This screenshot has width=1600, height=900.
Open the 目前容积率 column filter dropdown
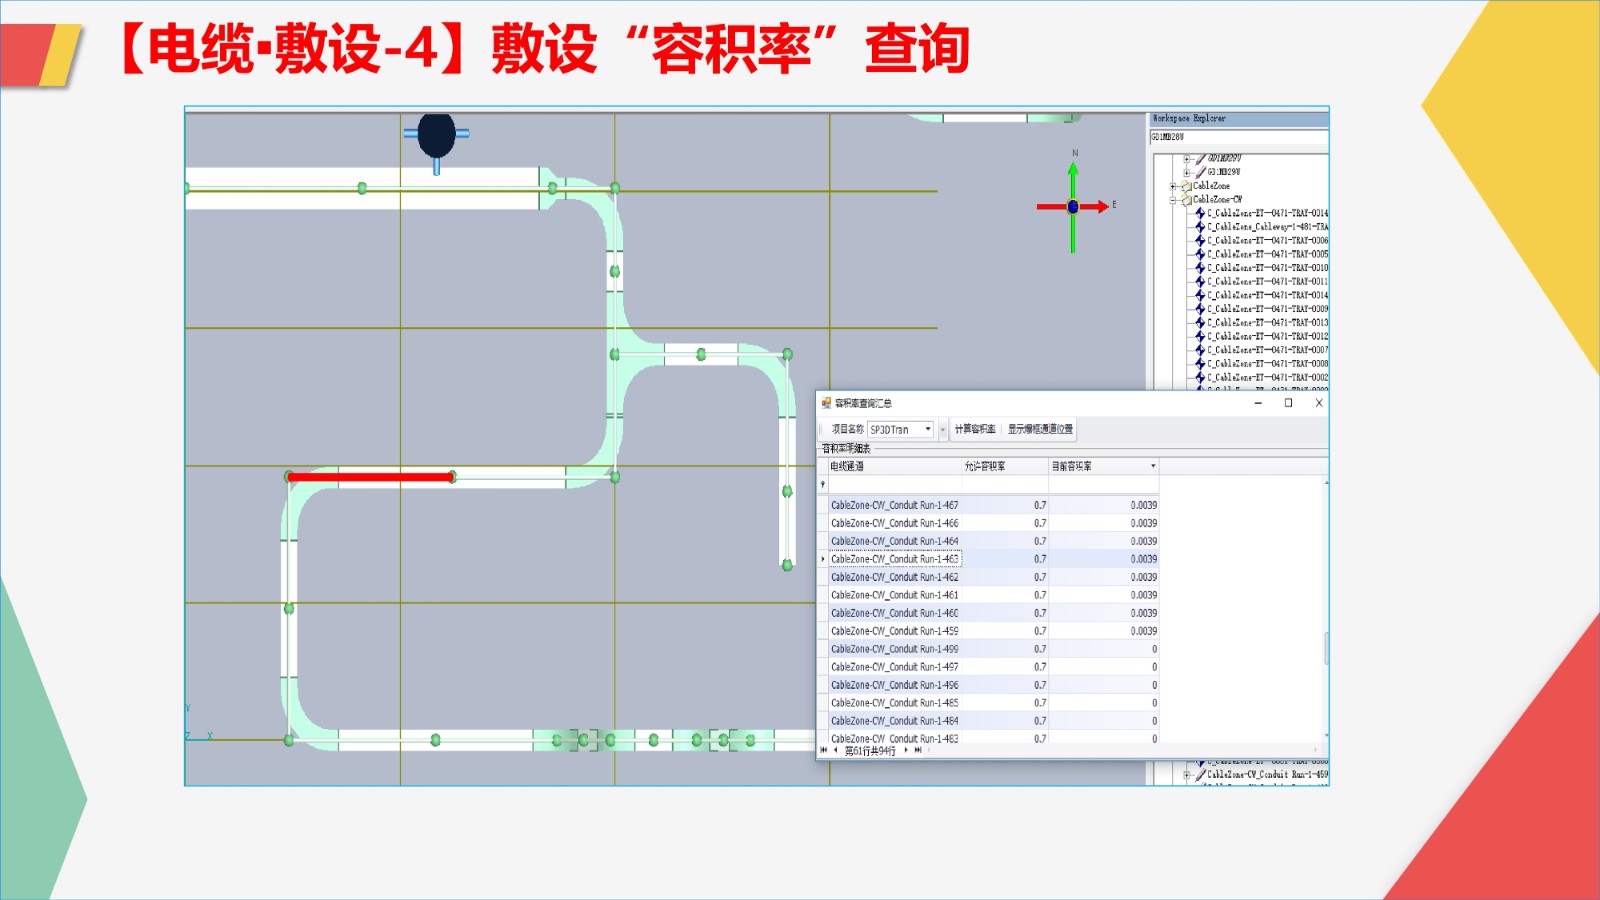(1153, 466)
